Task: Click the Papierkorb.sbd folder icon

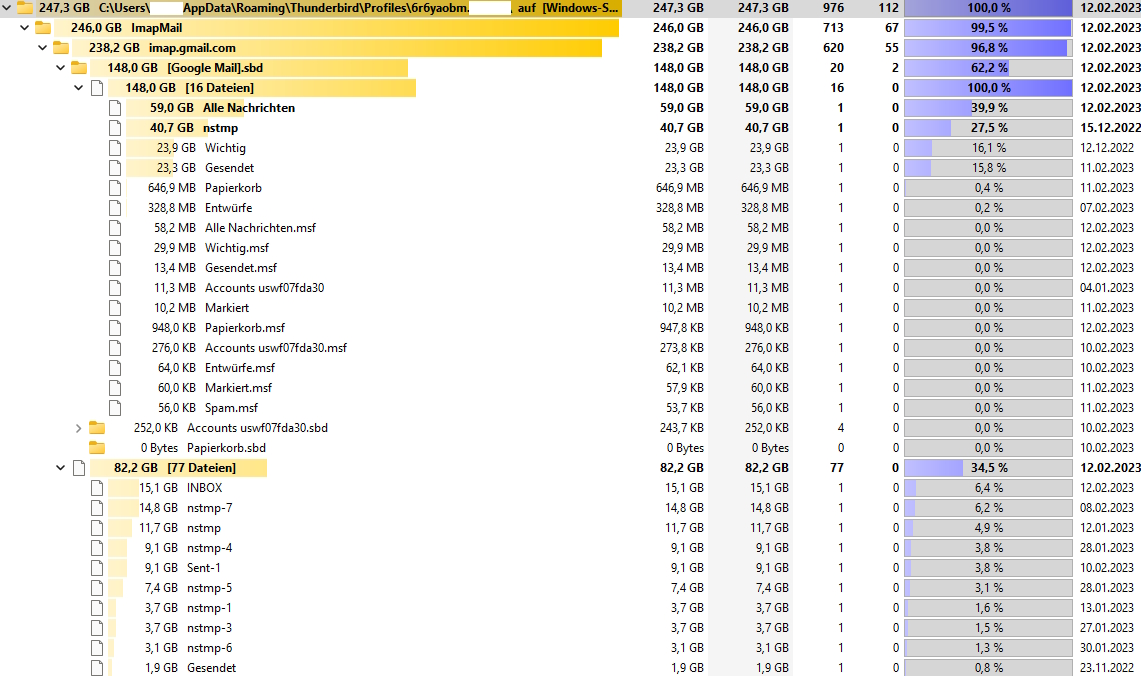Action: coord(97,448)
